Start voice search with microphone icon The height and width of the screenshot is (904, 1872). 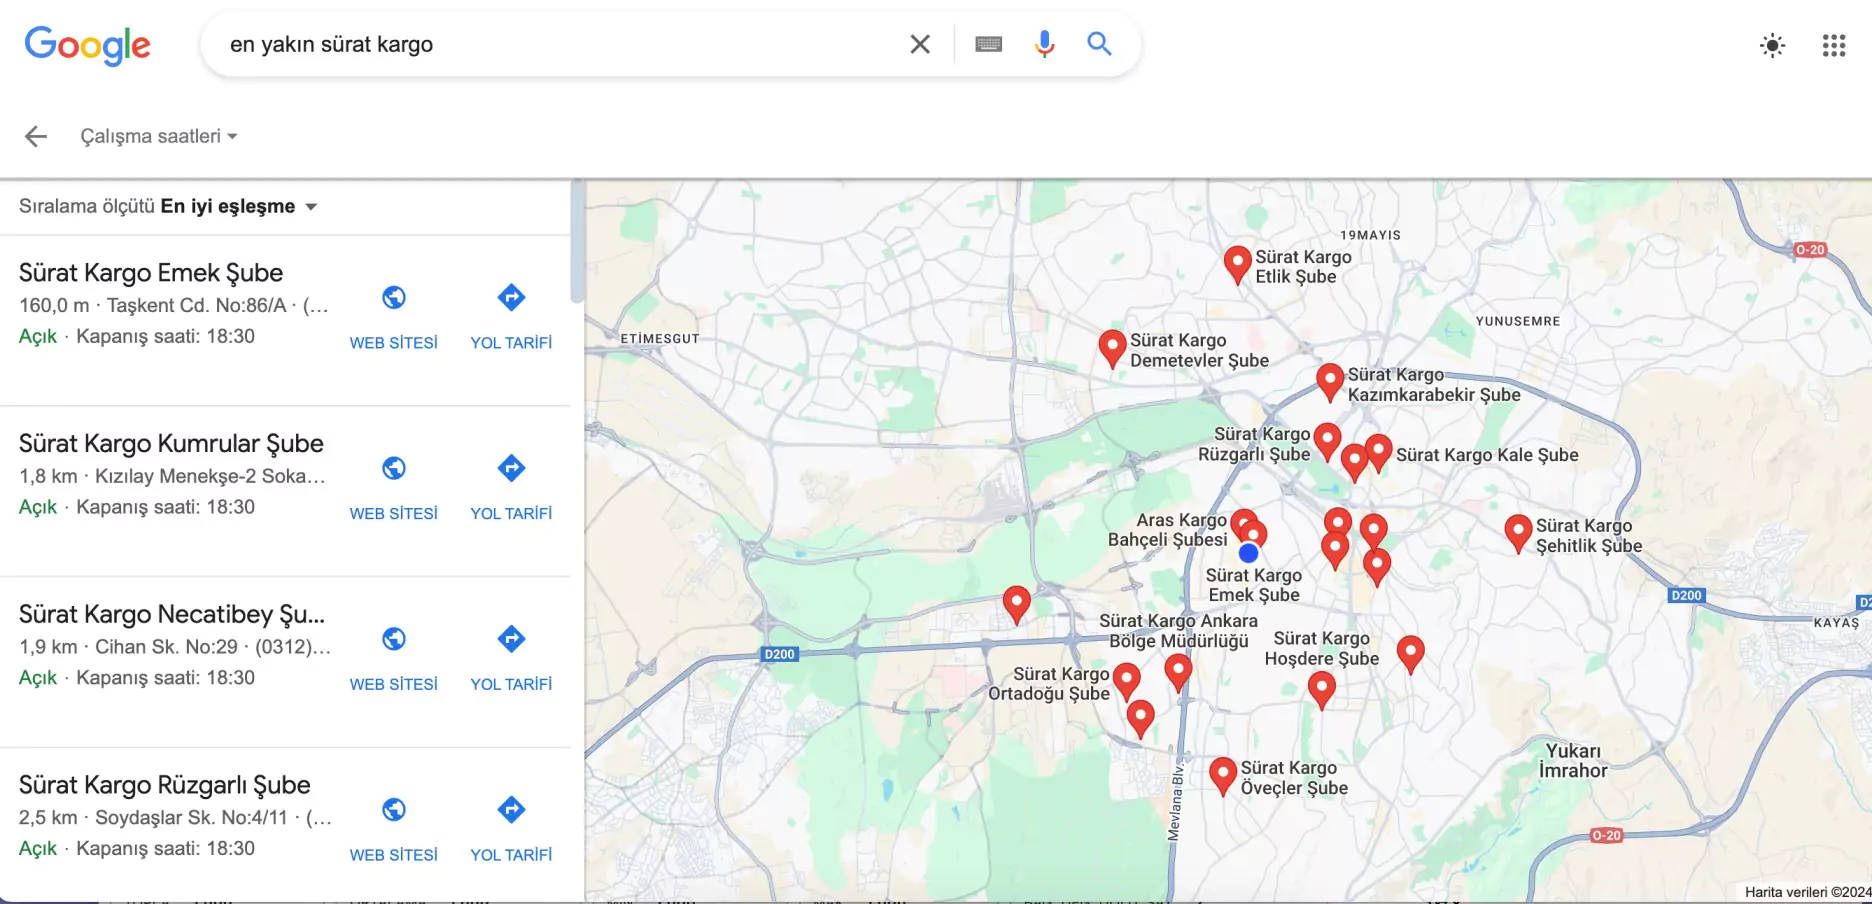pyautogui.click(x=1044, y=44)
